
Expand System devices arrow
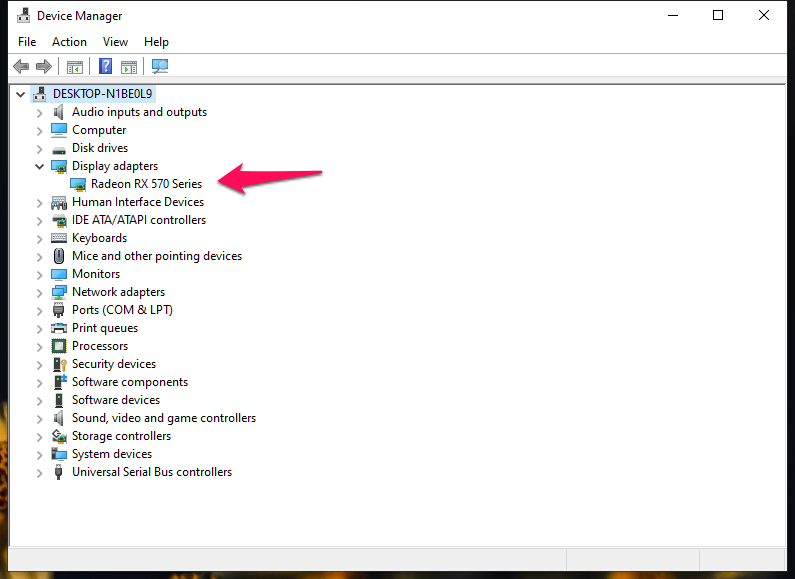[40, 455]
